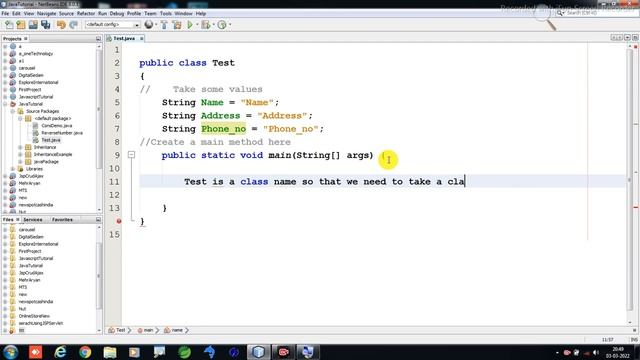
Task: Select DigitalSedan project in Projects tree
Action: 31,75
